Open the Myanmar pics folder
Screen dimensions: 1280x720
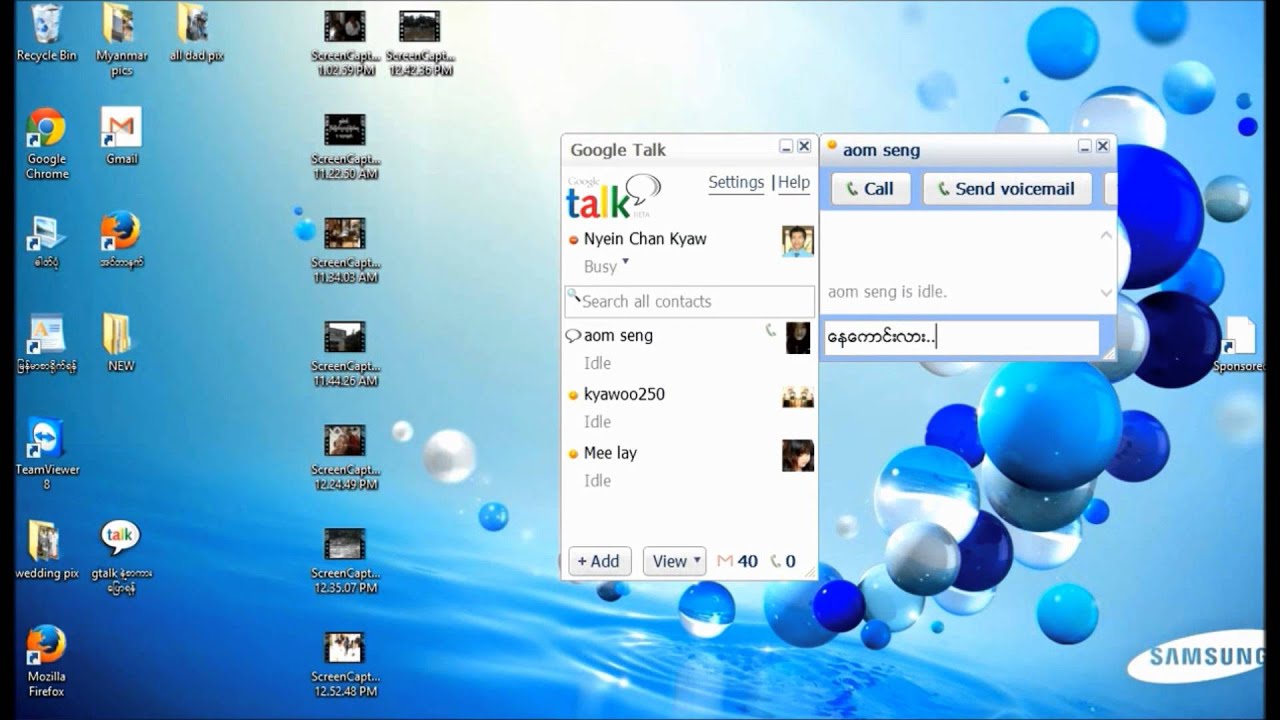pyautogui.click(x=121, y=40)
